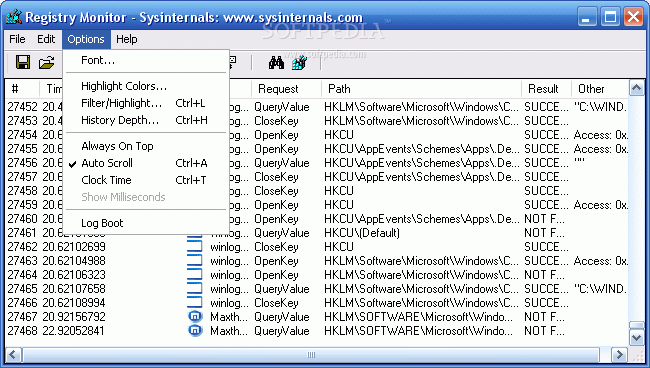Click the # column header

pyautogui.click(x=22, y=89)
